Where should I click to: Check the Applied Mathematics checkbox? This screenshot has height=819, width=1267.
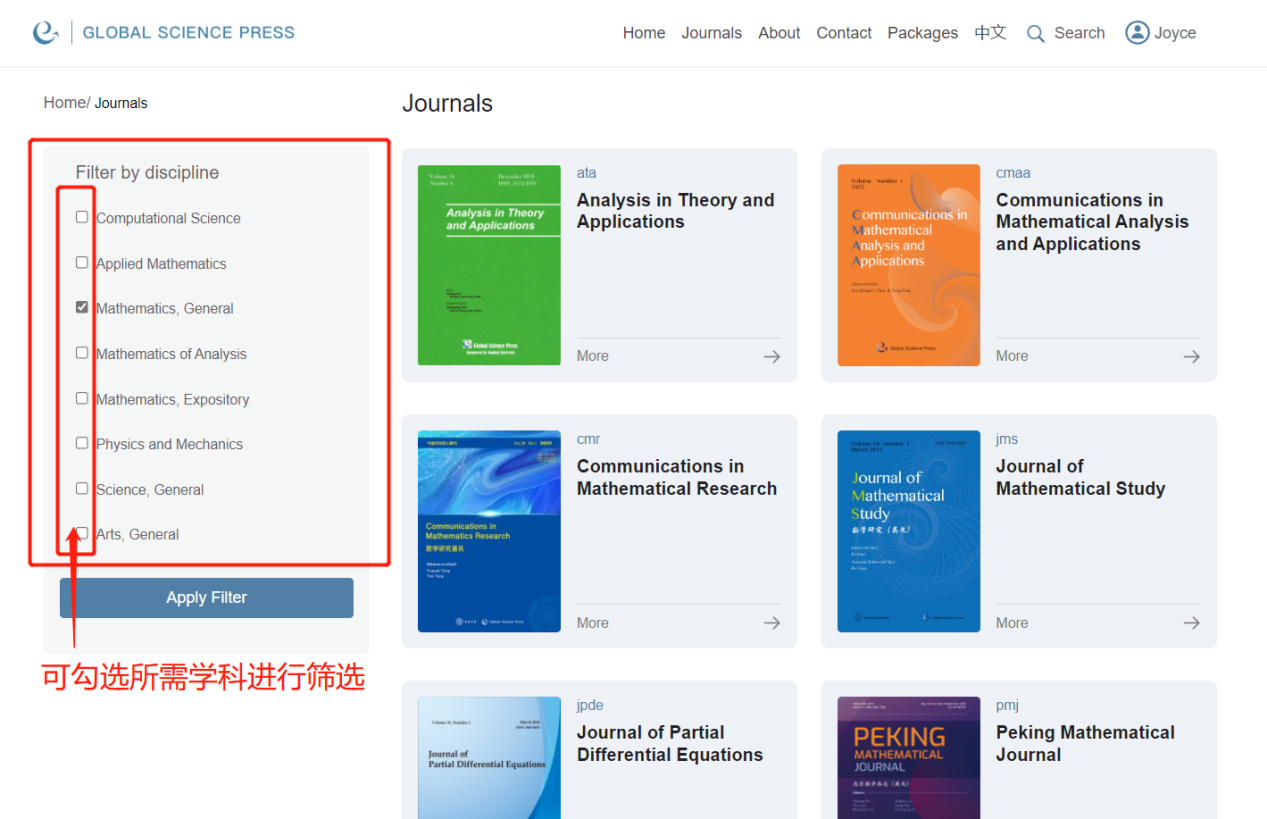click(82, 262)
